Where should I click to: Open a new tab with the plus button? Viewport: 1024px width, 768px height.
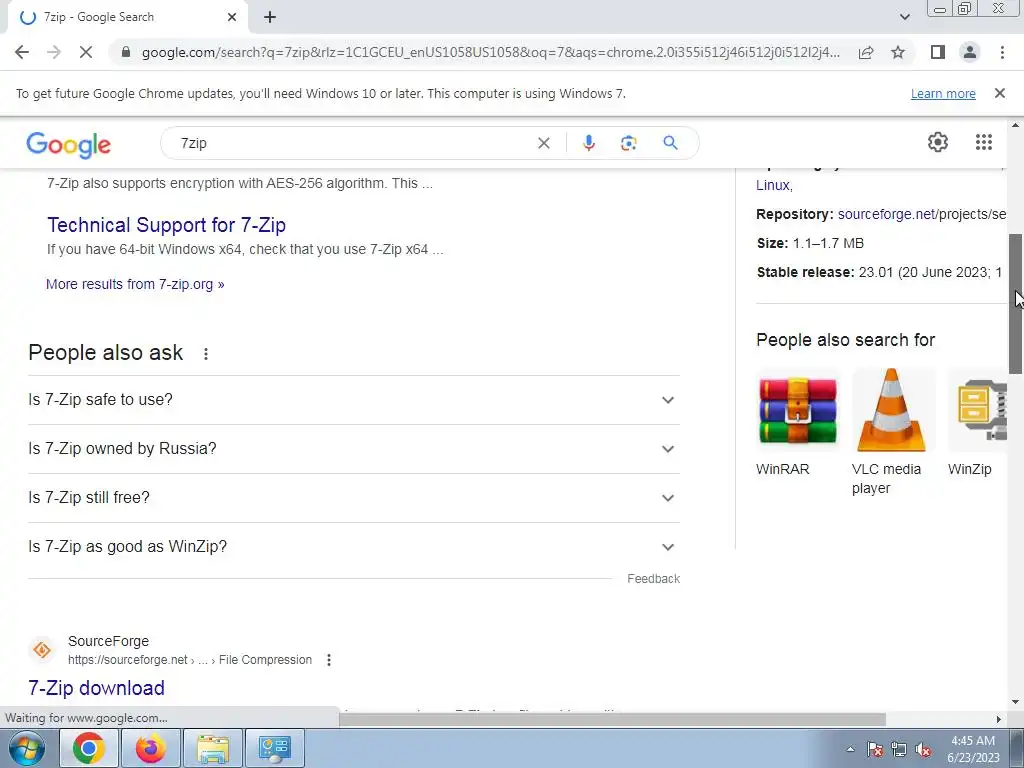[270, 18]
